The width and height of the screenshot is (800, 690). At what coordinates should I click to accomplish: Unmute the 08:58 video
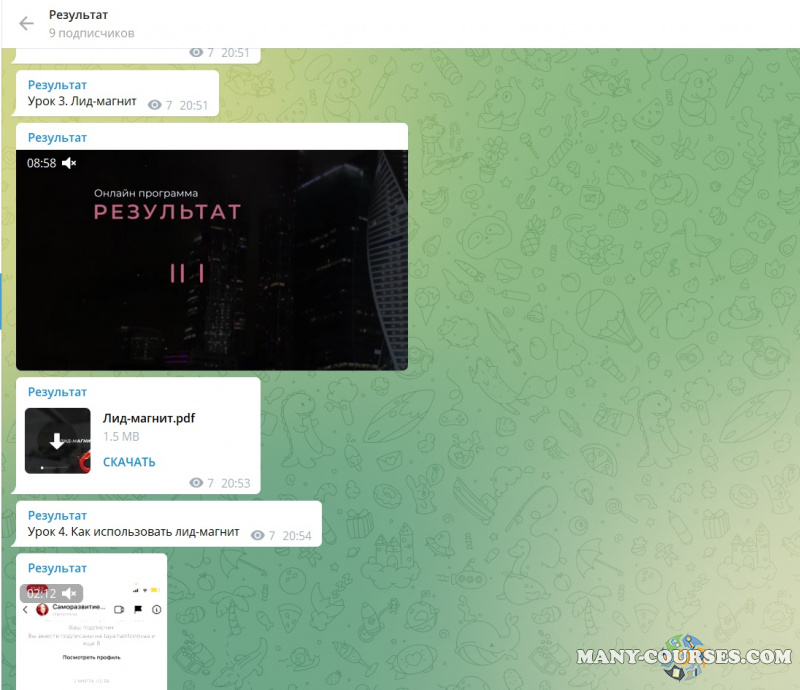tap(69, 163)
